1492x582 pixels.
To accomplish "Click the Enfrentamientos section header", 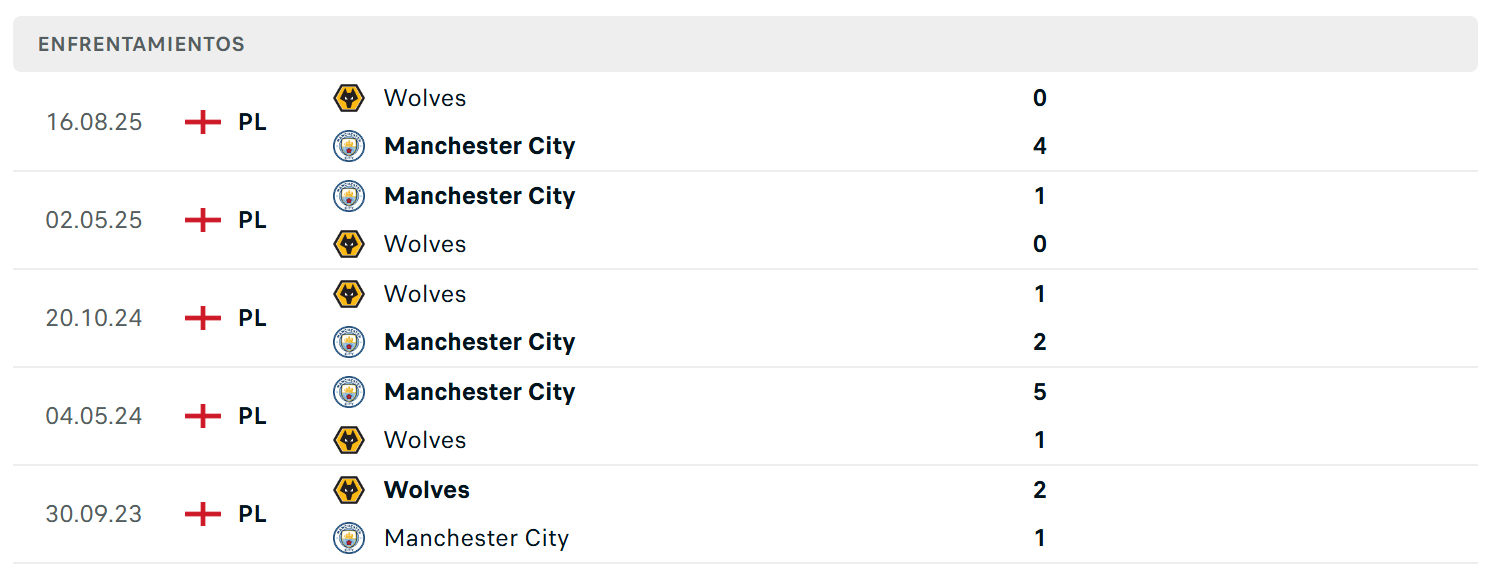I will pyautogui.click(x=745, y=44).
